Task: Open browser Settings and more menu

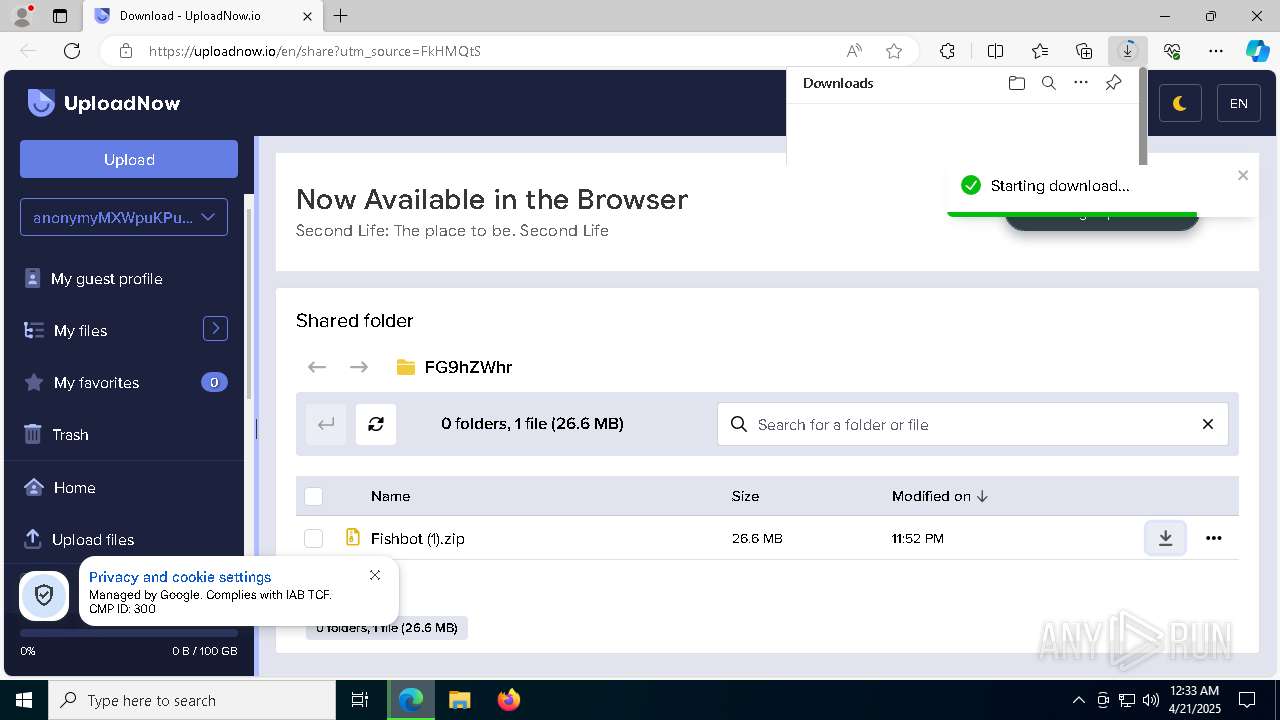Action: coord(1216,51)
